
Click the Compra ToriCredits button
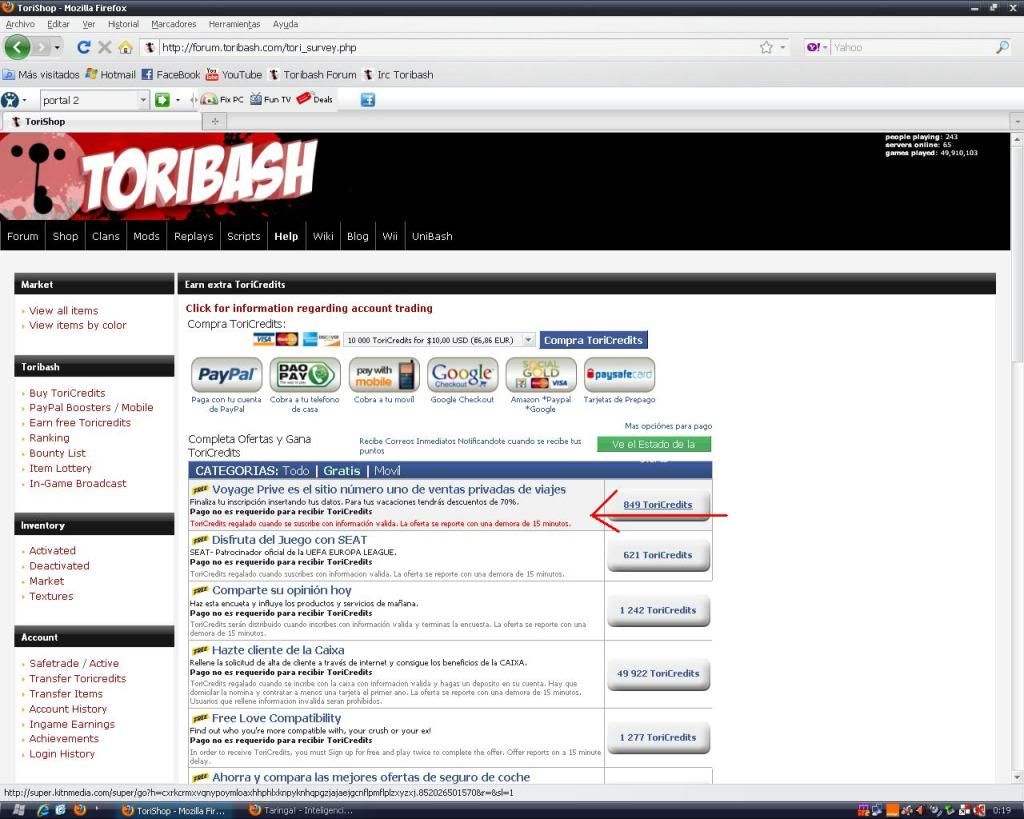pyautogui.click(x=593, y=340)
